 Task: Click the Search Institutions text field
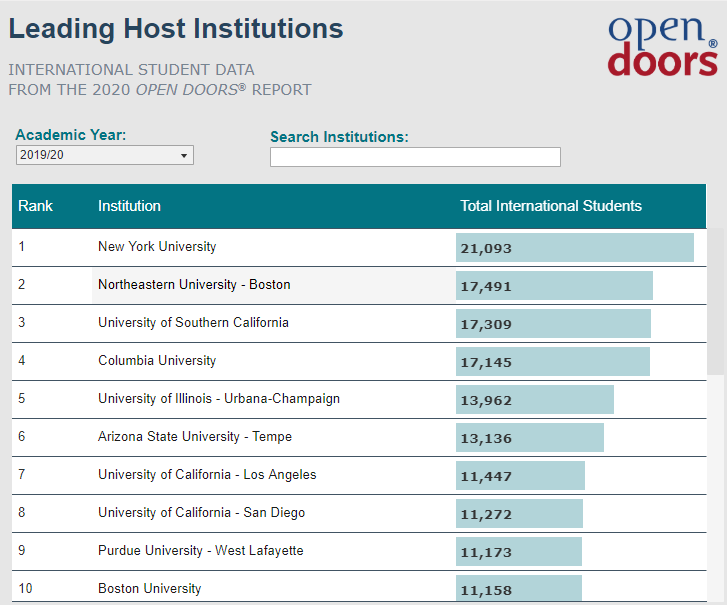415,157
